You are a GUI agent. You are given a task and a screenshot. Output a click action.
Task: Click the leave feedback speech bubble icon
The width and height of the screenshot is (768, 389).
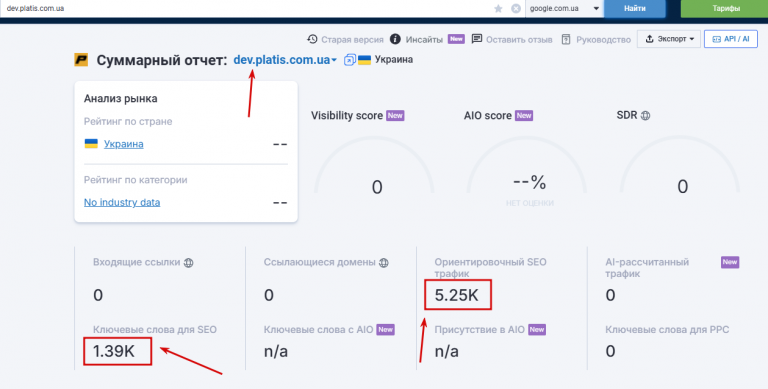coord(477,39)
